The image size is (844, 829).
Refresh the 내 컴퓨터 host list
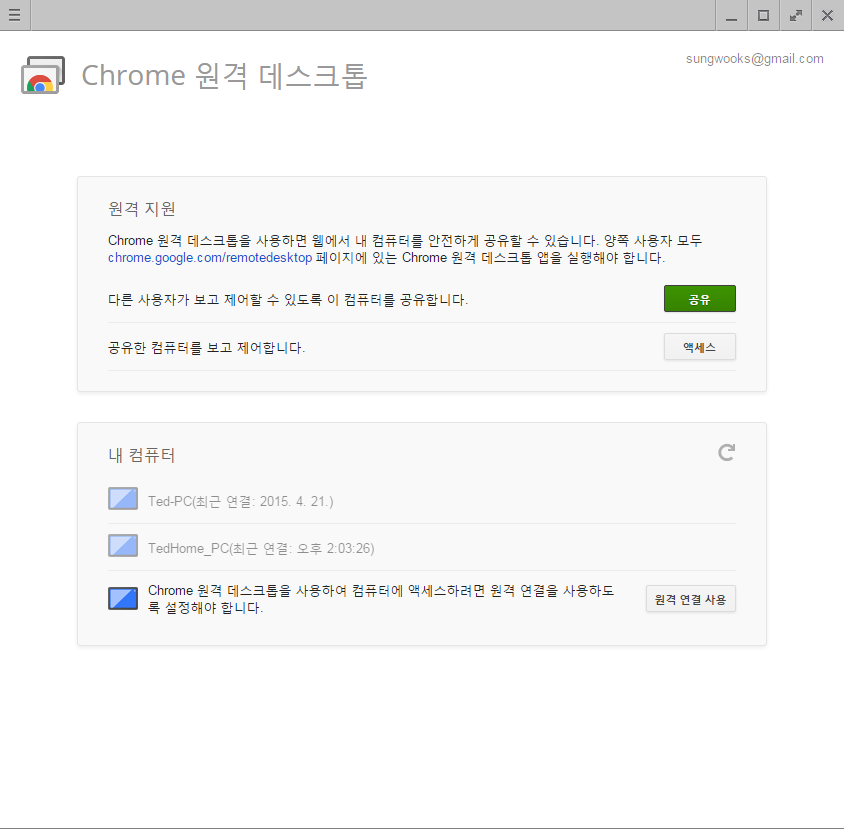click(726, 452)
